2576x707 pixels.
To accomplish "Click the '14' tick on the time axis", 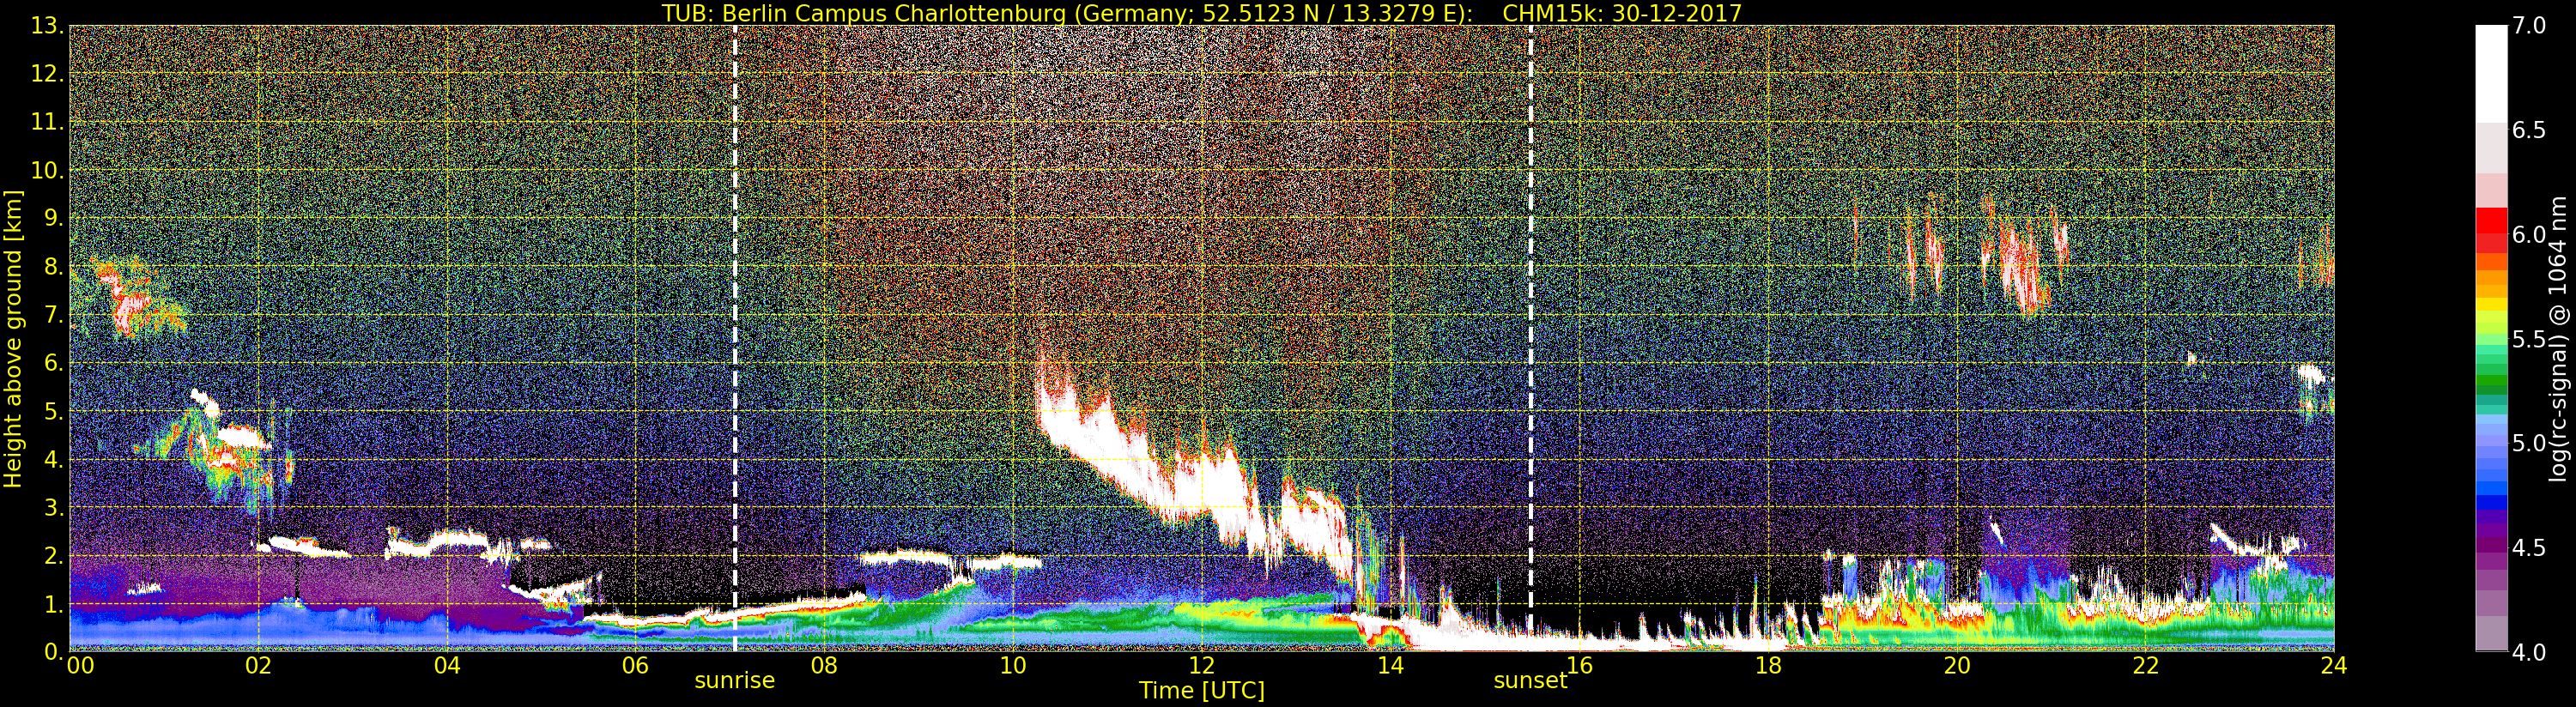I will [1390, 665].
